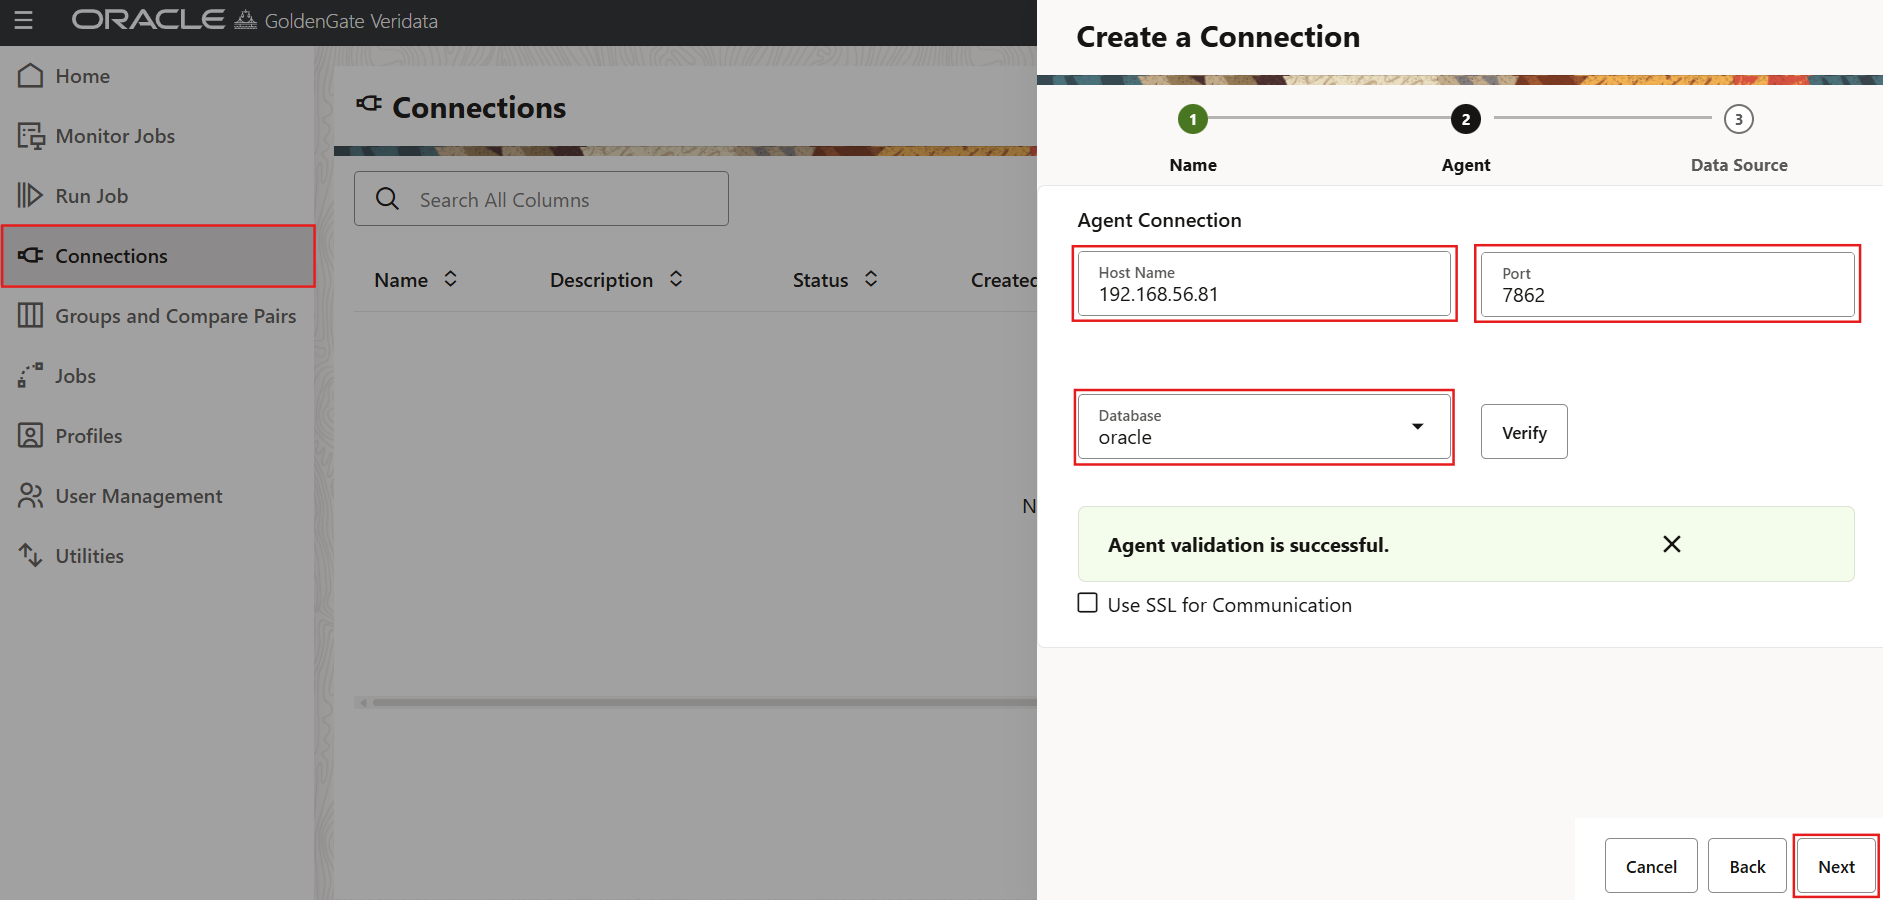
Task: Sort by Status column arrows
Action: (x=871, y=279)
